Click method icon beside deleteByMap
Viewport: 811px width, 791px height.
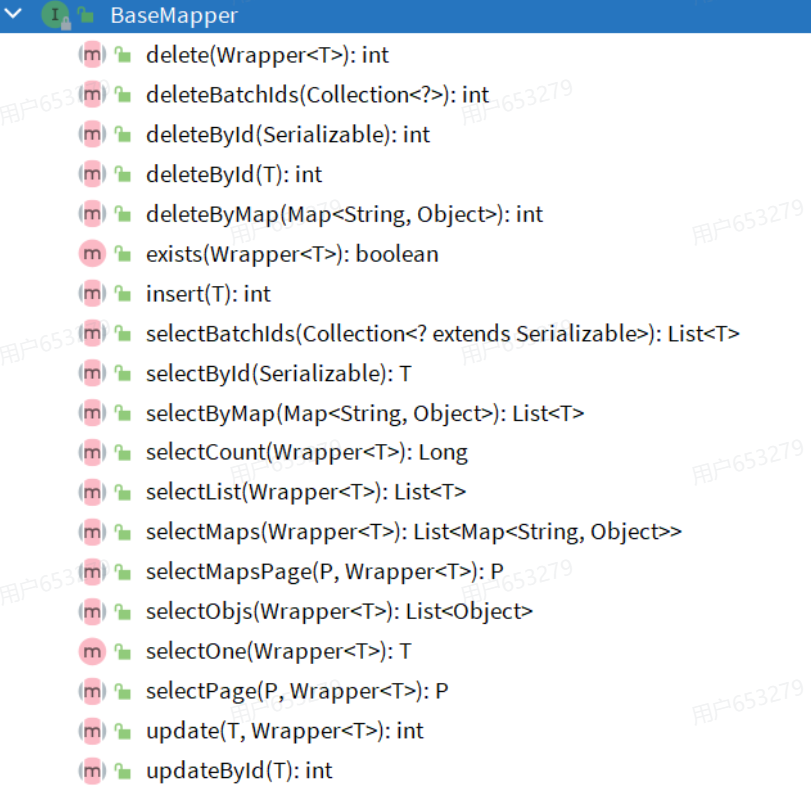92,214
